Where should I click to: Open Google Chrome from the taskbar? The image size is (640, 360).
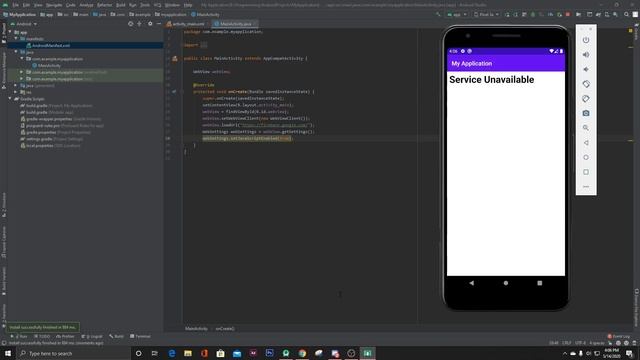pyautogui.click(x=302, y=353)
